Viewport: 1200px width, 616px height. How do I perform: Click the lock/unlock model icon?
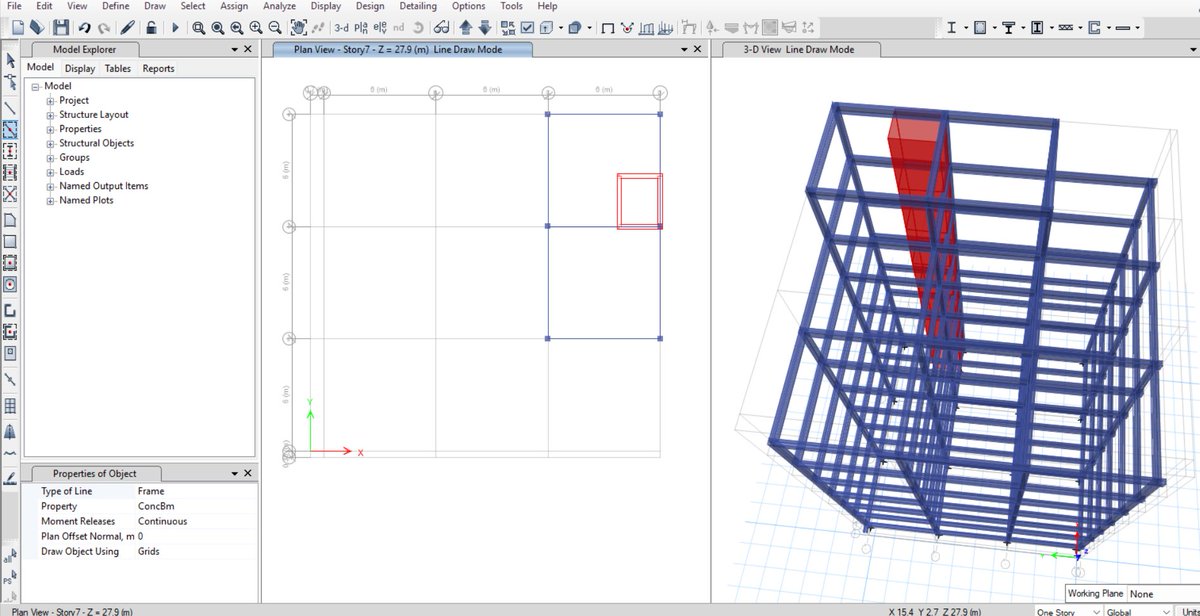tap(150, 27)
